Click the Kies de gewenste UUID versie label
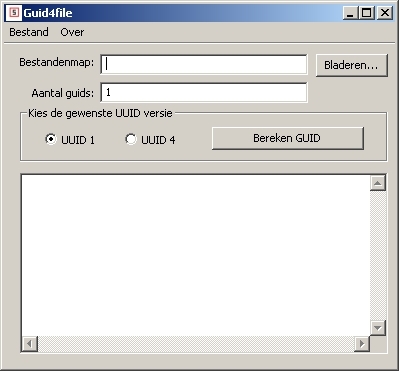Viewport: 399px width, 371px height. [100, 113]
